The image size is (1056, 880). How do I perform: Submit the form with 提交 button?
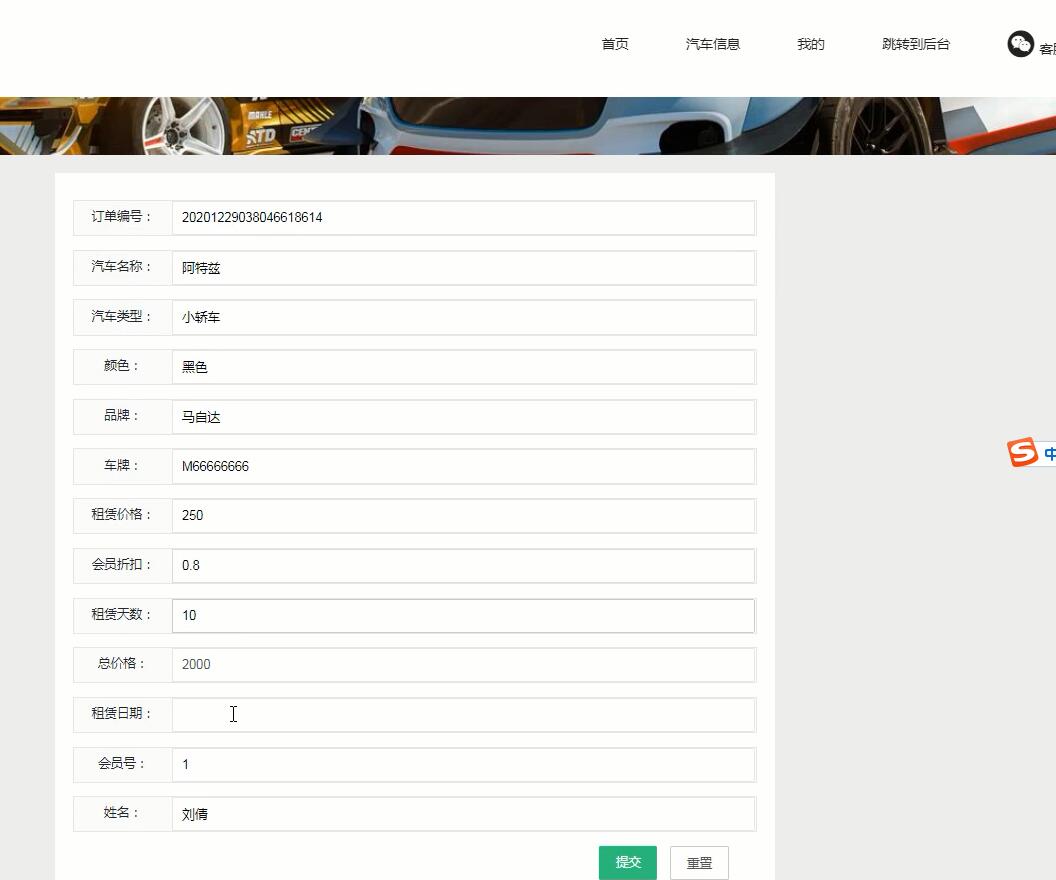pyautogui.click(x=628, y=862)
